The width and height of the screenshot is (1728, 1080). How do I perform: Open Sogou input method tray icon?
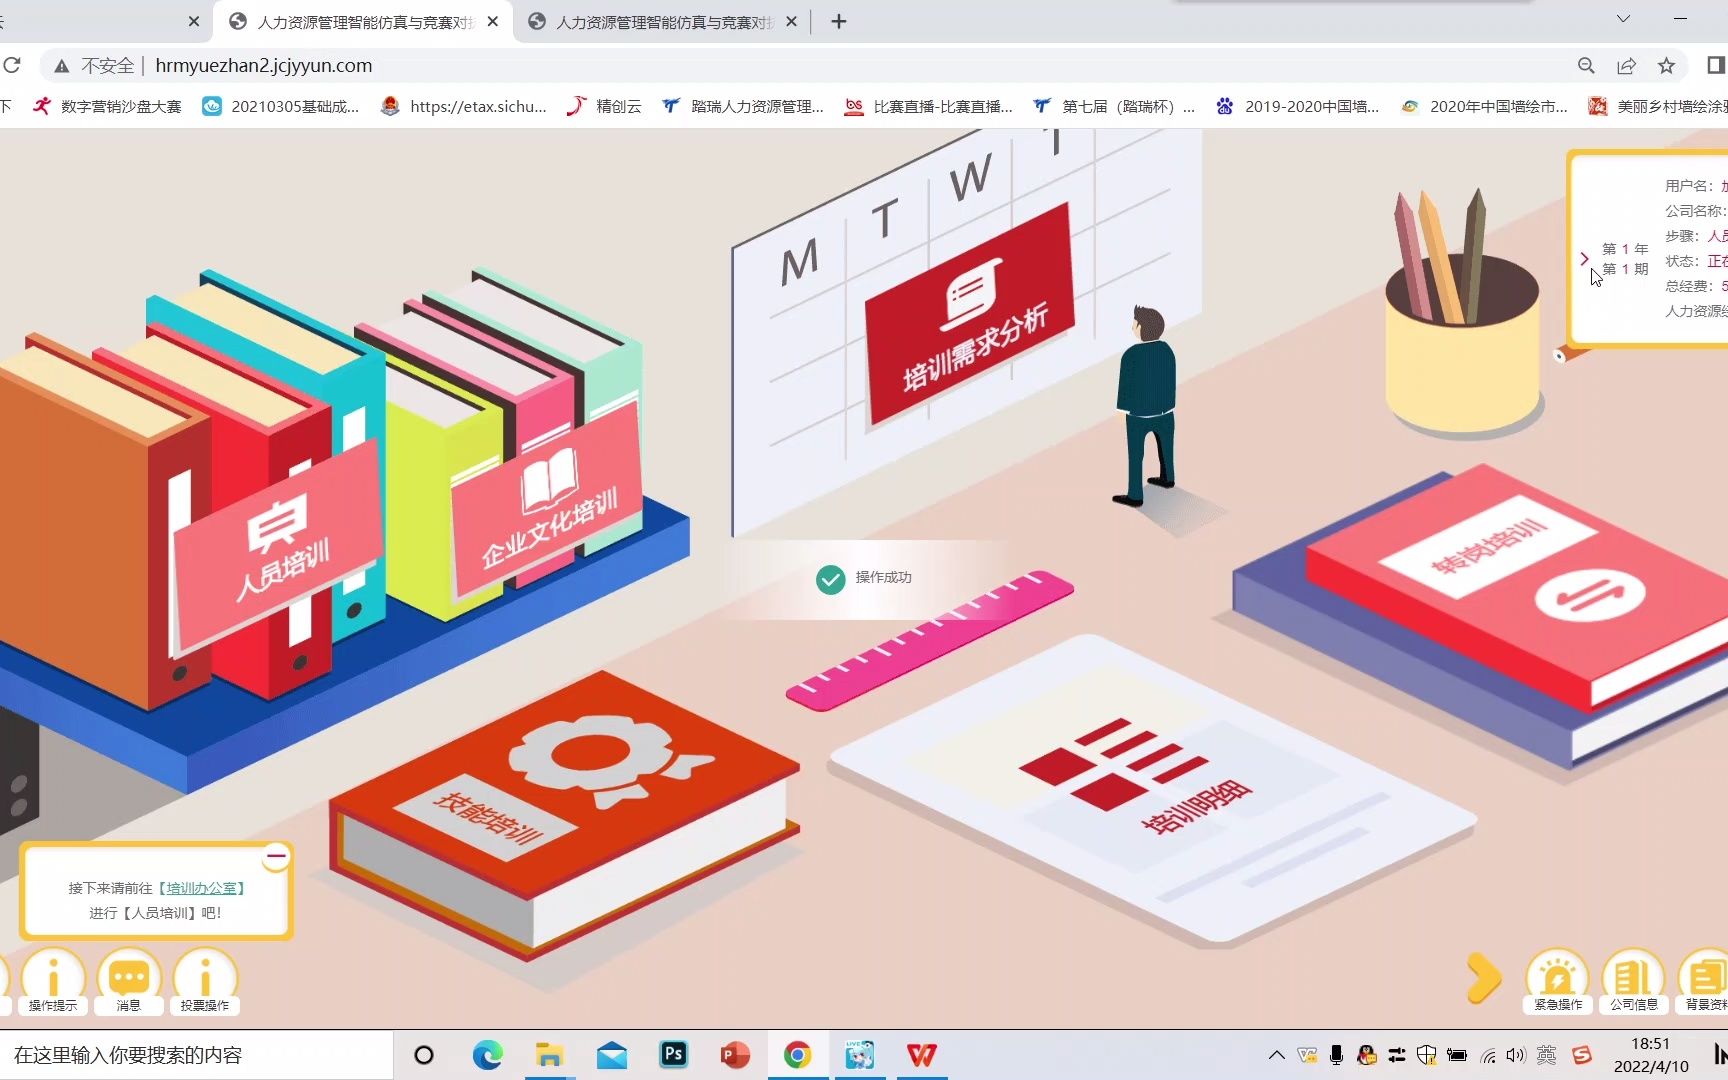(x=1582, y=1055)
